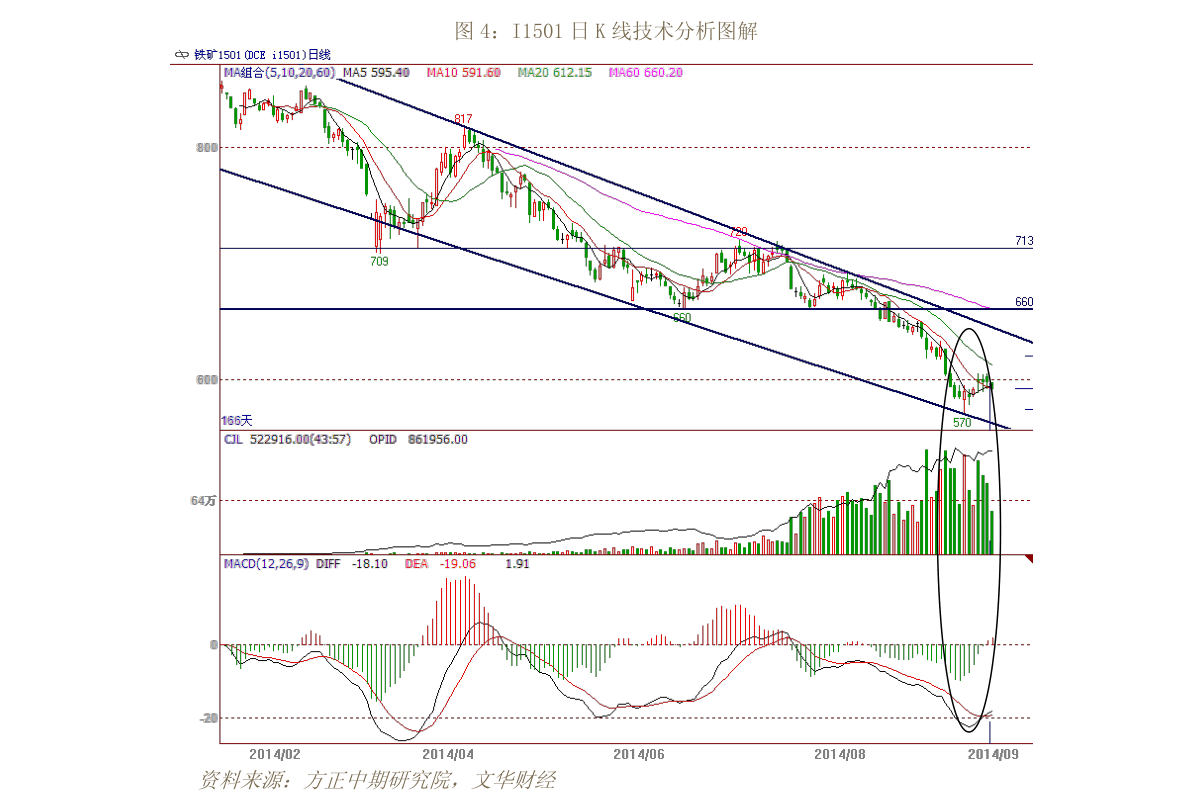Click the MA20 612.15 legend label
1191x810 pixels.
554,73
